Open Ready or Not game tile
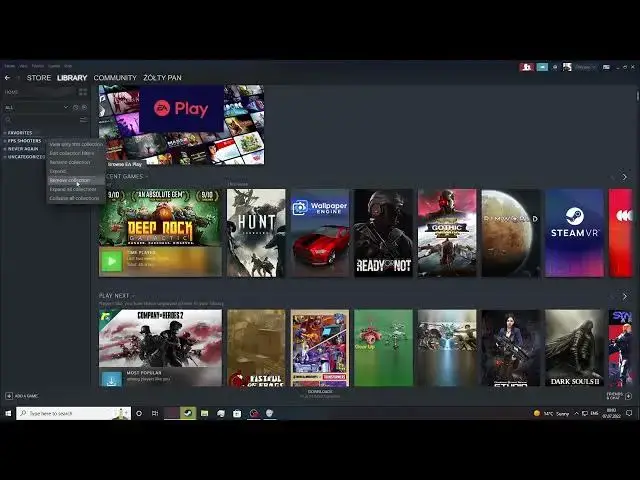The image size is (640, 480). pos(383,233)
